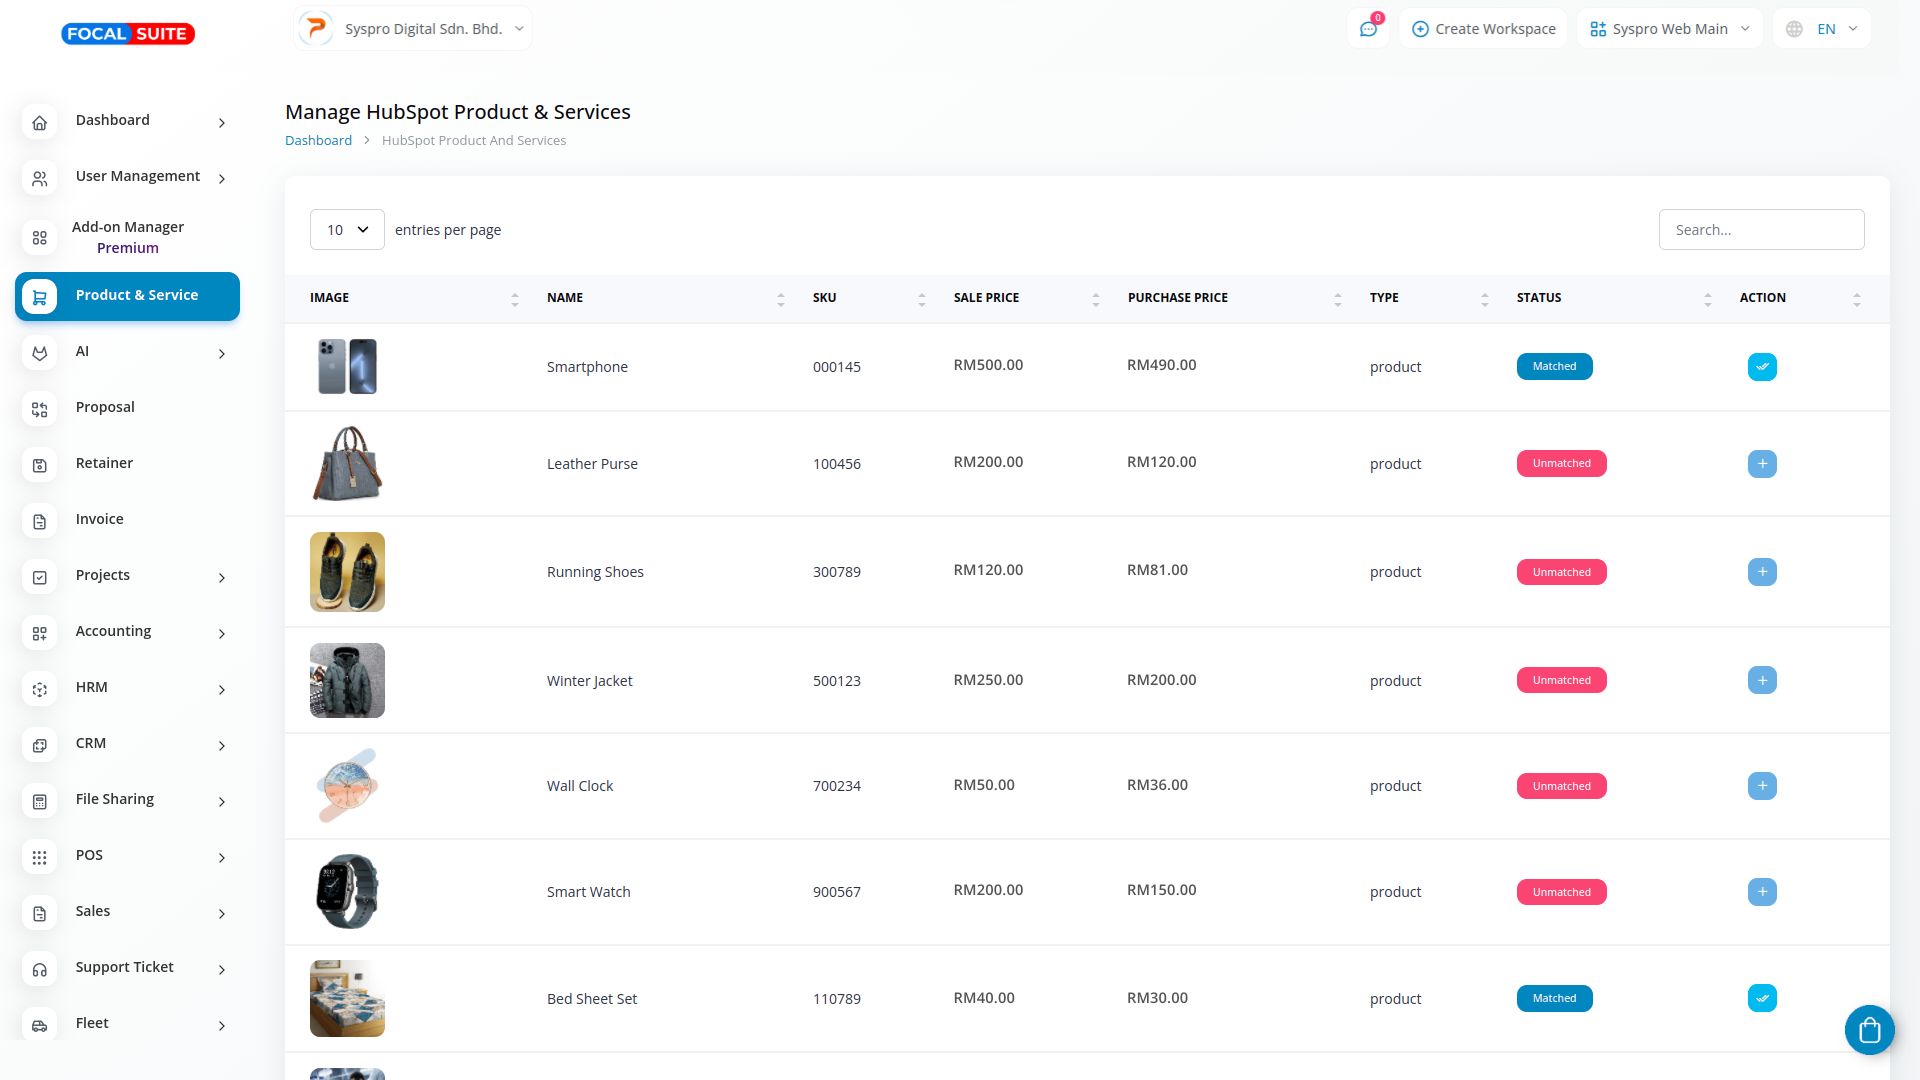This screenshot has width=1920, height=1080.
Task: Click the Invoice sidebar icon
Action: (x=40, y=521)
